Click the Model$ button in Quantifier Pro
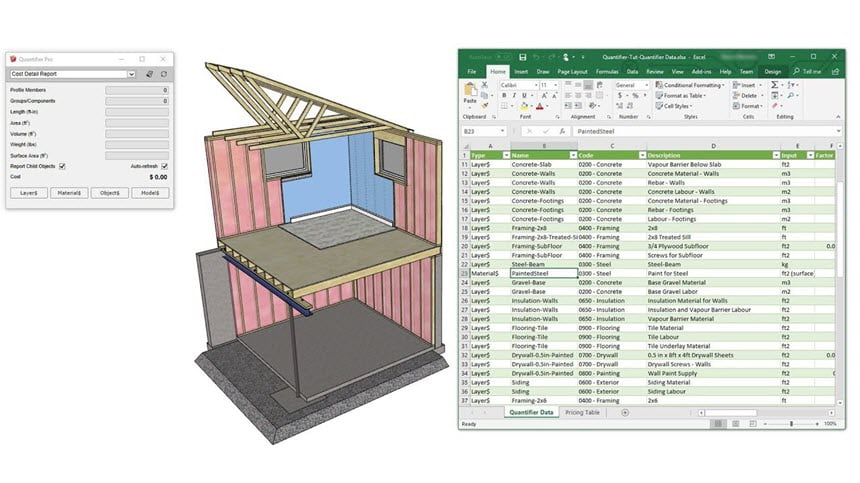Image resolution: width=860 pixels, height=483 pixels. point(150,193)
